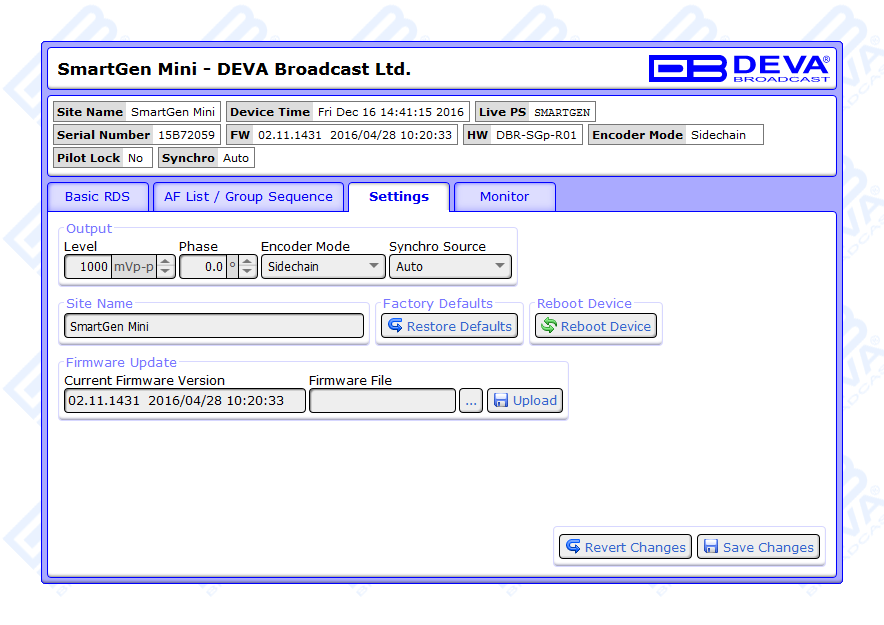Switch to the Basic RDS tab
The image size is (884, 625).
[x=98, y=197]
